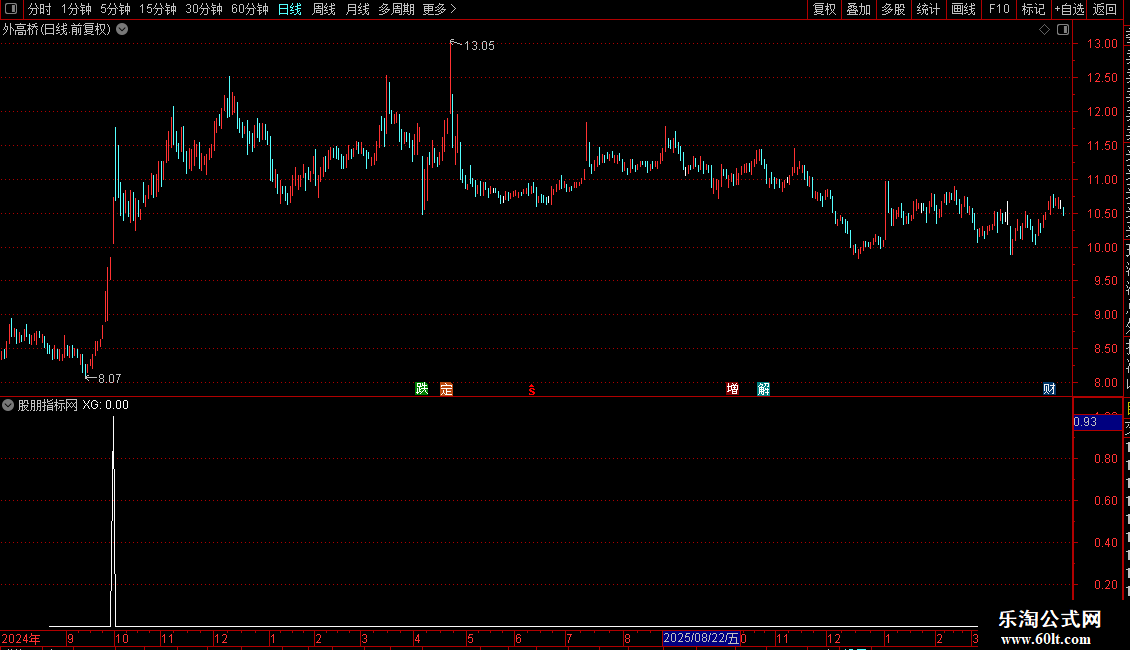The width and height of the screenshot is (1130, 650).
Task: Click the 10.00 price axis label
Action: (x=1102, y=247)
